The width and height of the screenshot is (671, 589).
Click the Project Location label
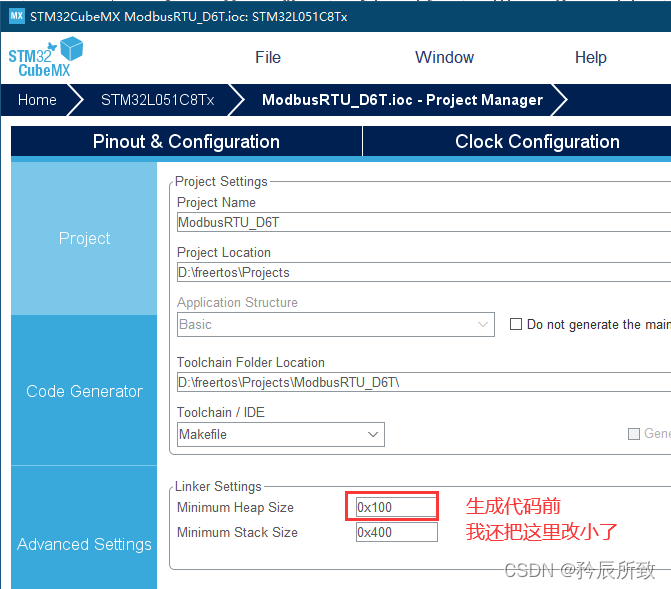click(x=224, y=252)
